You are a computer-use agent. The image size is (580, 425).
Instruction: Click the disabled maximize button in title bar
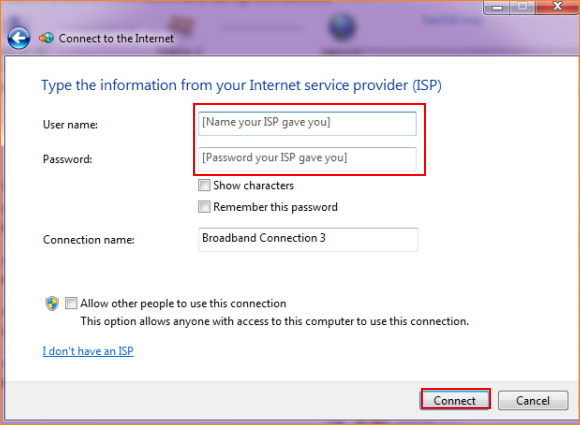coord(522,7)
